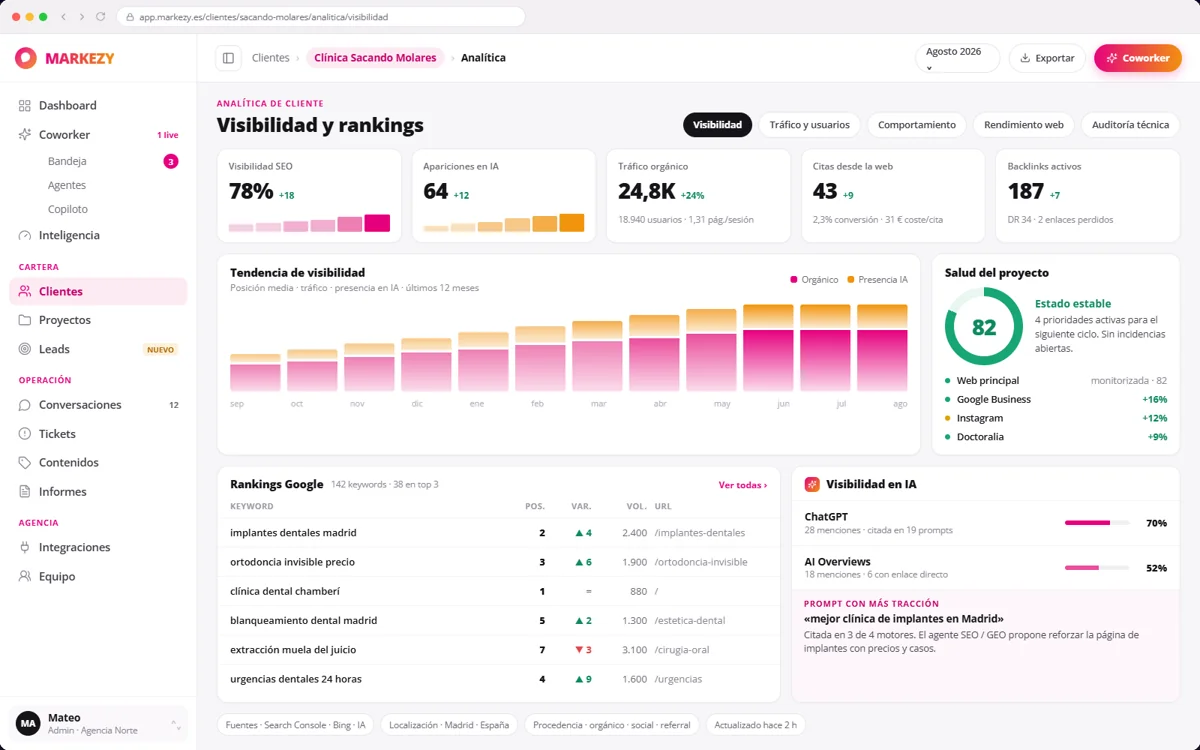Toggle the sidebar panel icon

click(x=228, y=58)
